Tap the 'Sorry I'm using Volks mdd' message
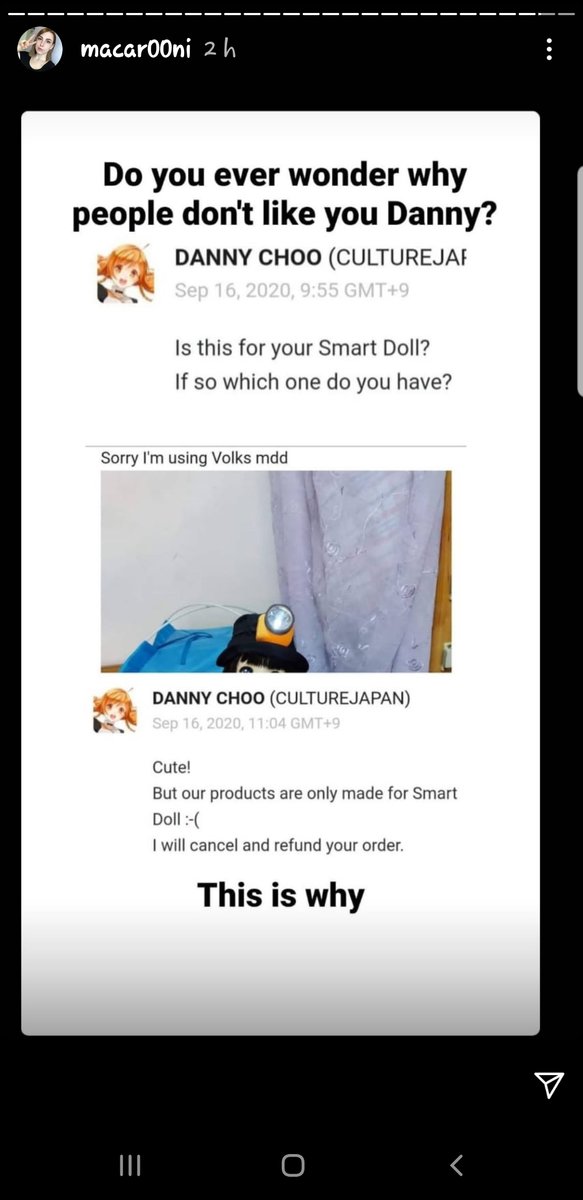Viewport: 583px width, 1200px height. tap(194, 458)
